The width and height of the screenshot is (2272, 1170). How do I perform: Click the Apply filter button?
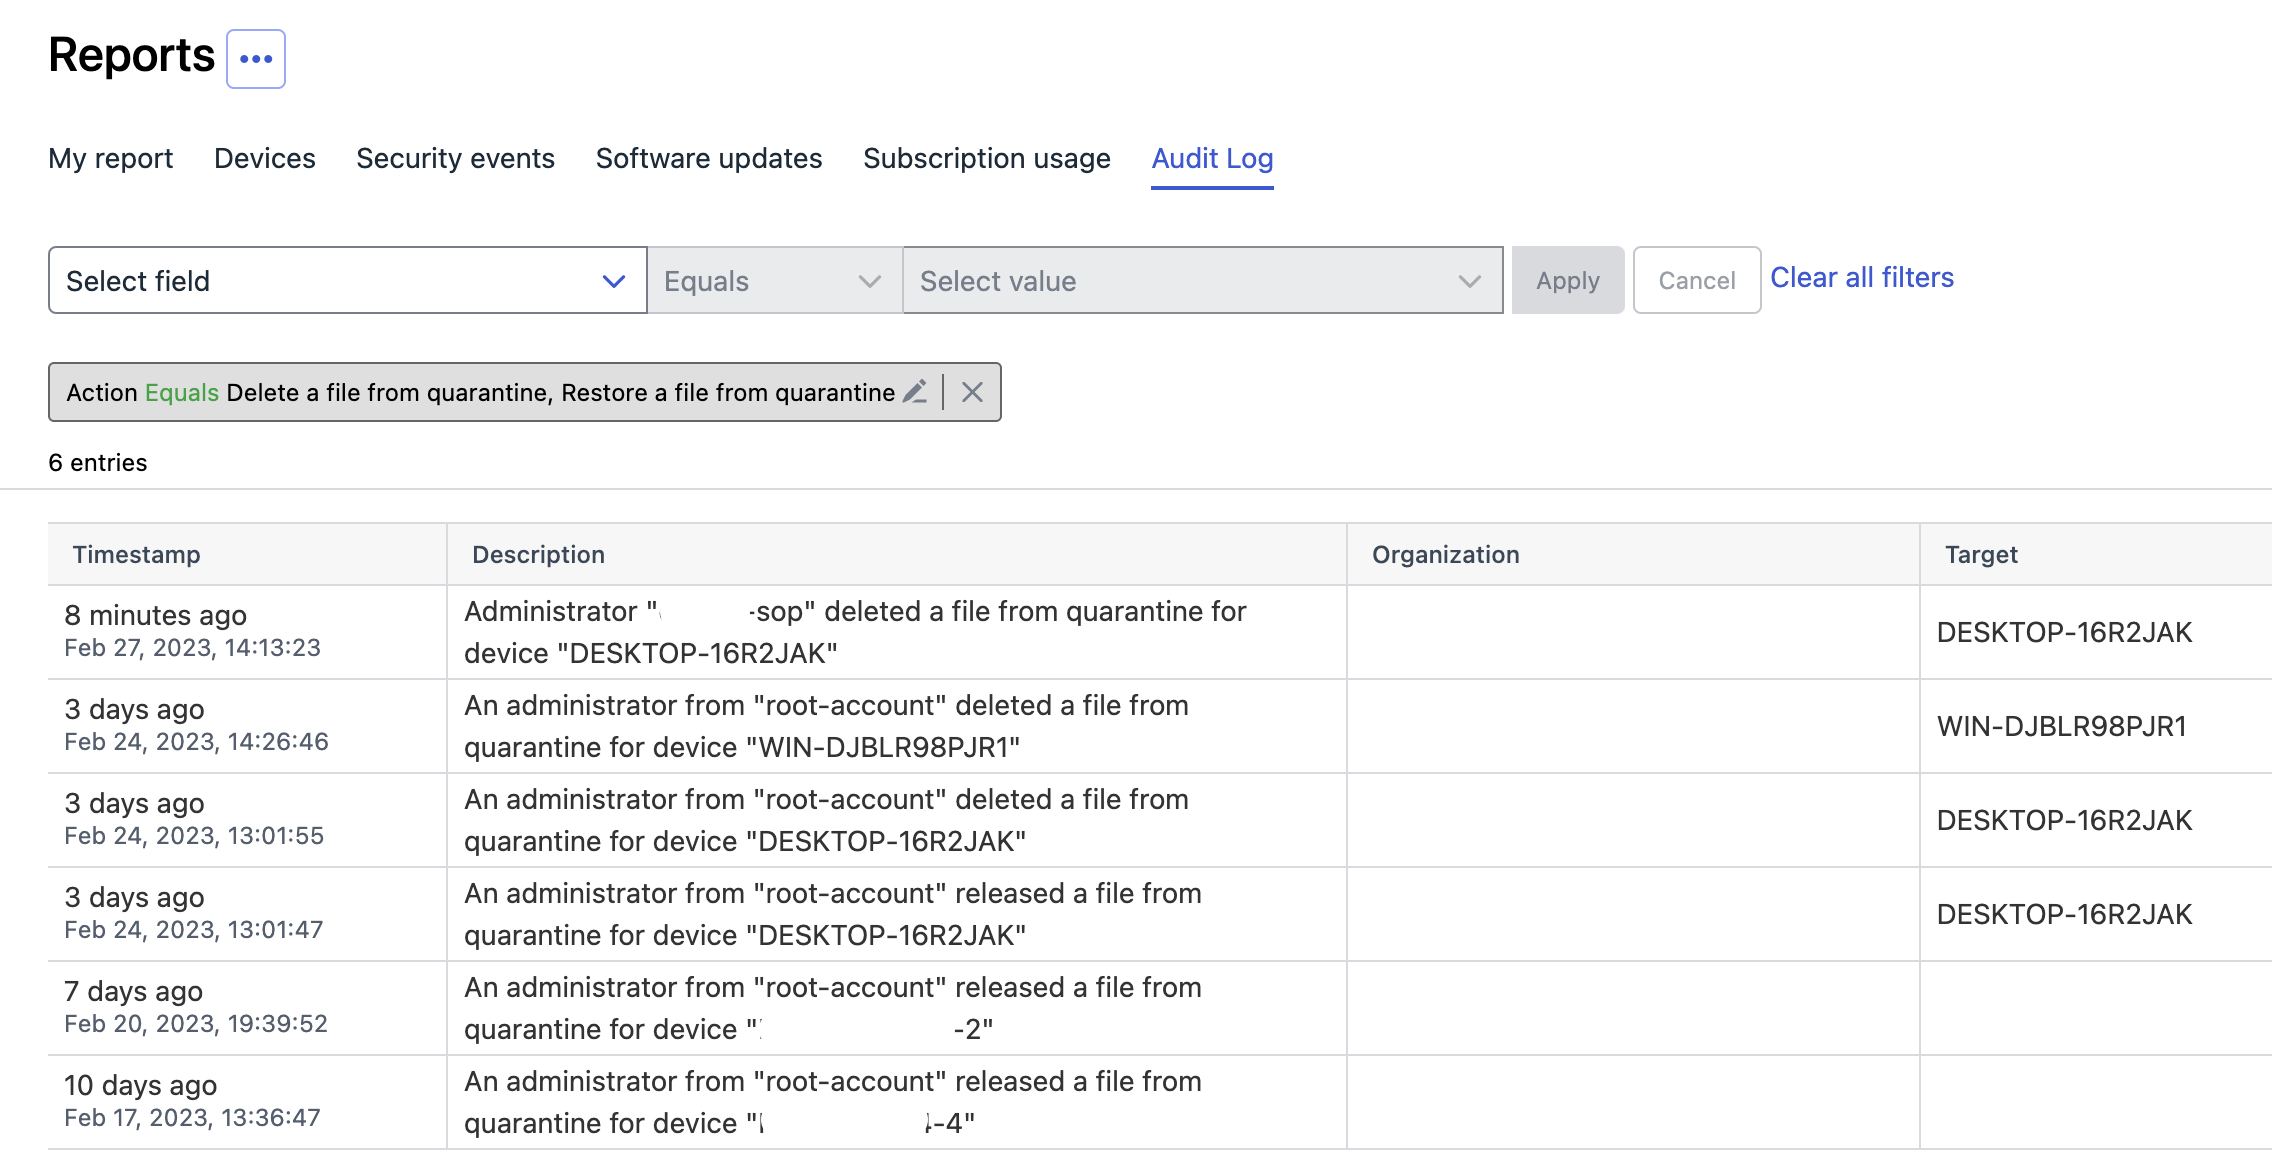point(1568,280)
